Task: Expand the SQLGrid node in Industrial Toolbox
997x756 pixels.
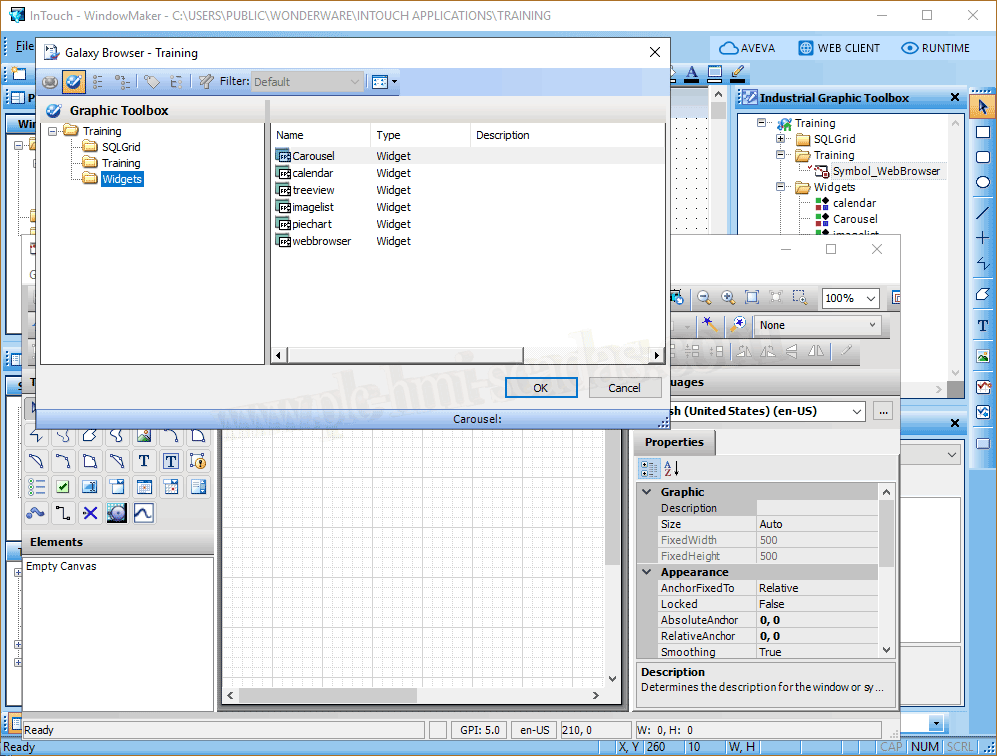Action: click(780, 139)
